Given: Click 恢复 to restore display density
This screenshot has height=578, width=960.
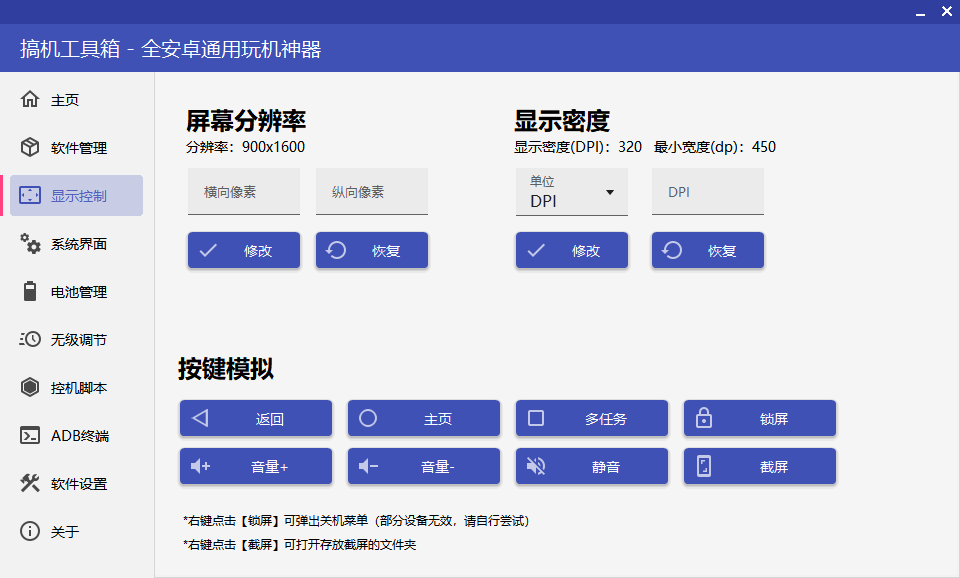Looking at the screenshot, I should (707, 250).
